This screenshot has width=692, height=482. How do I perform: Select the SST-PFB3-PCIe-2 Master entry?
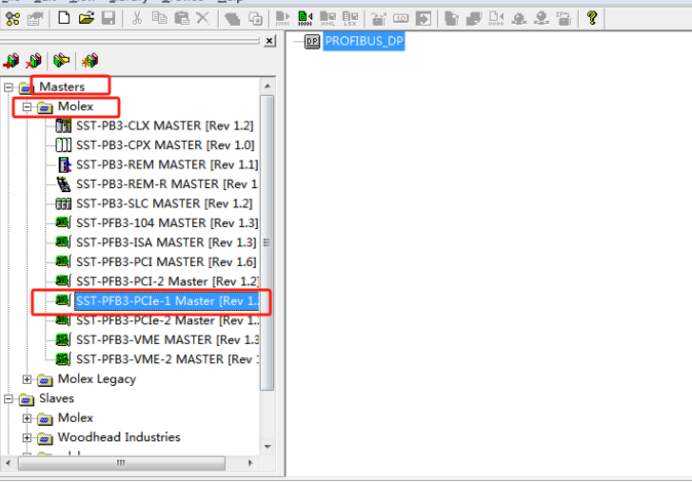[167, 320]
